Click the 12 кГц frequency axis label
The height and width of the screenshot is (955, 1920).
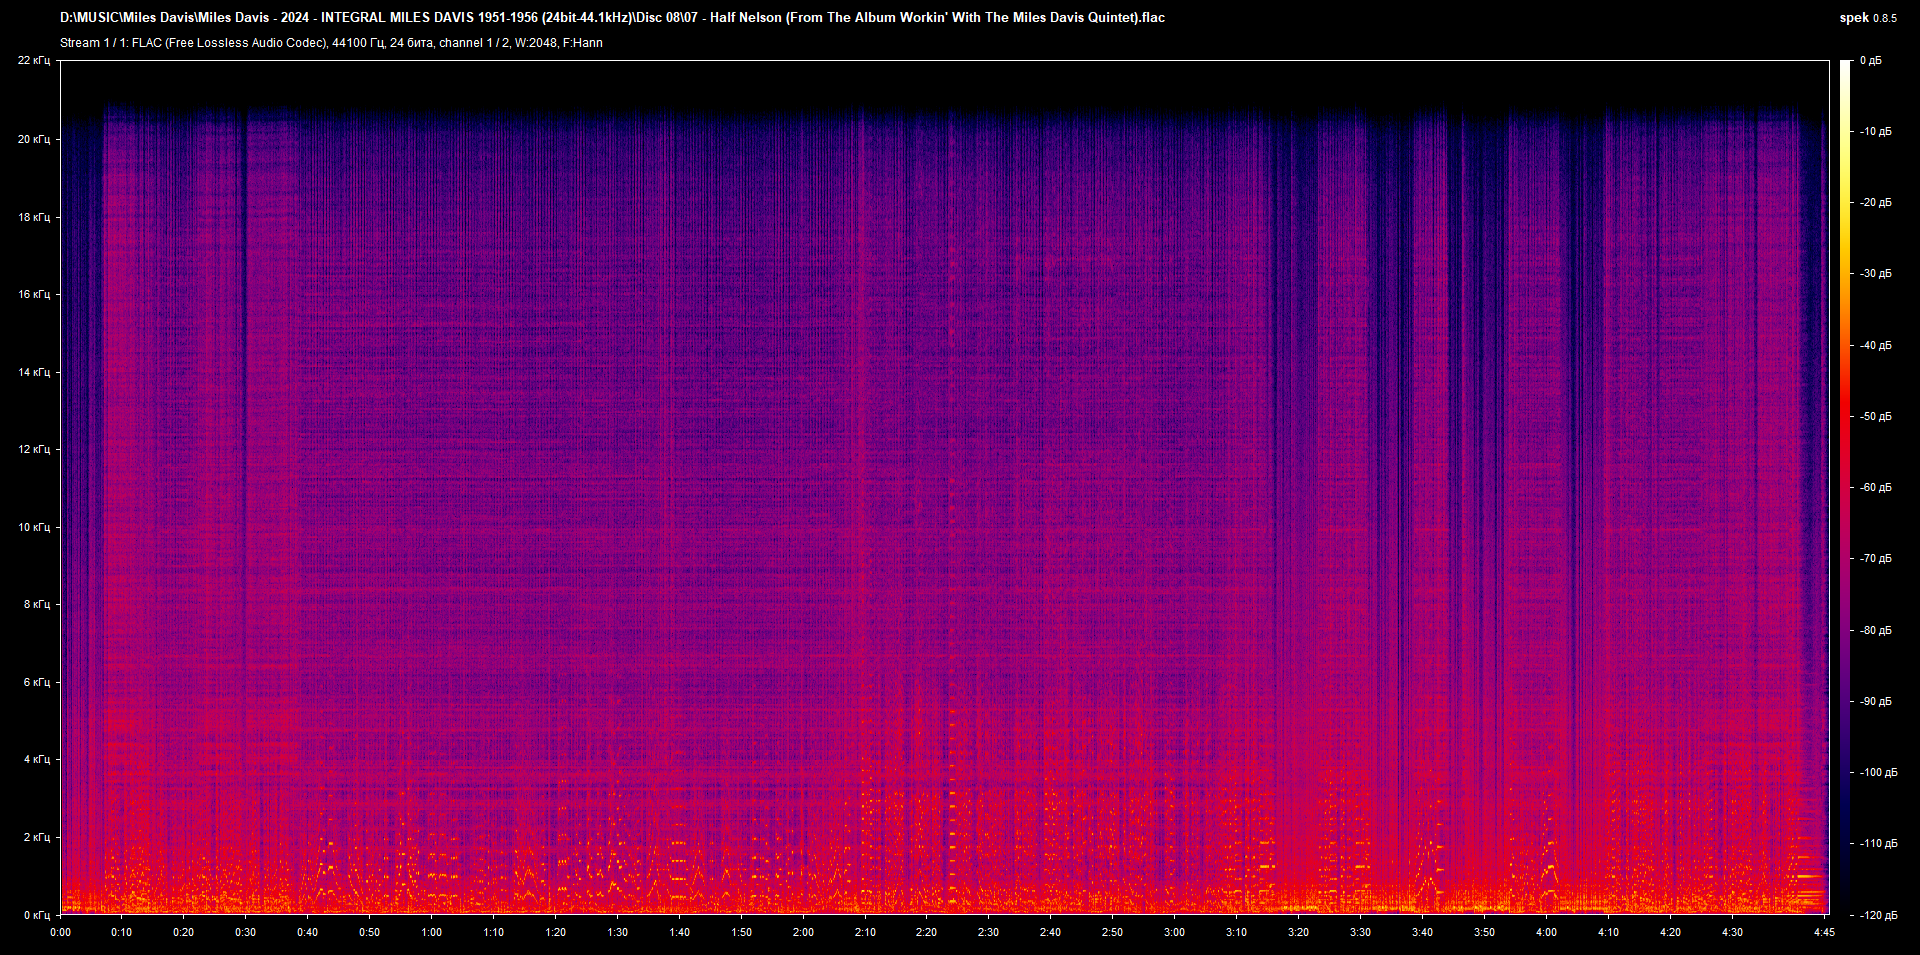click(x=34, y=449)
